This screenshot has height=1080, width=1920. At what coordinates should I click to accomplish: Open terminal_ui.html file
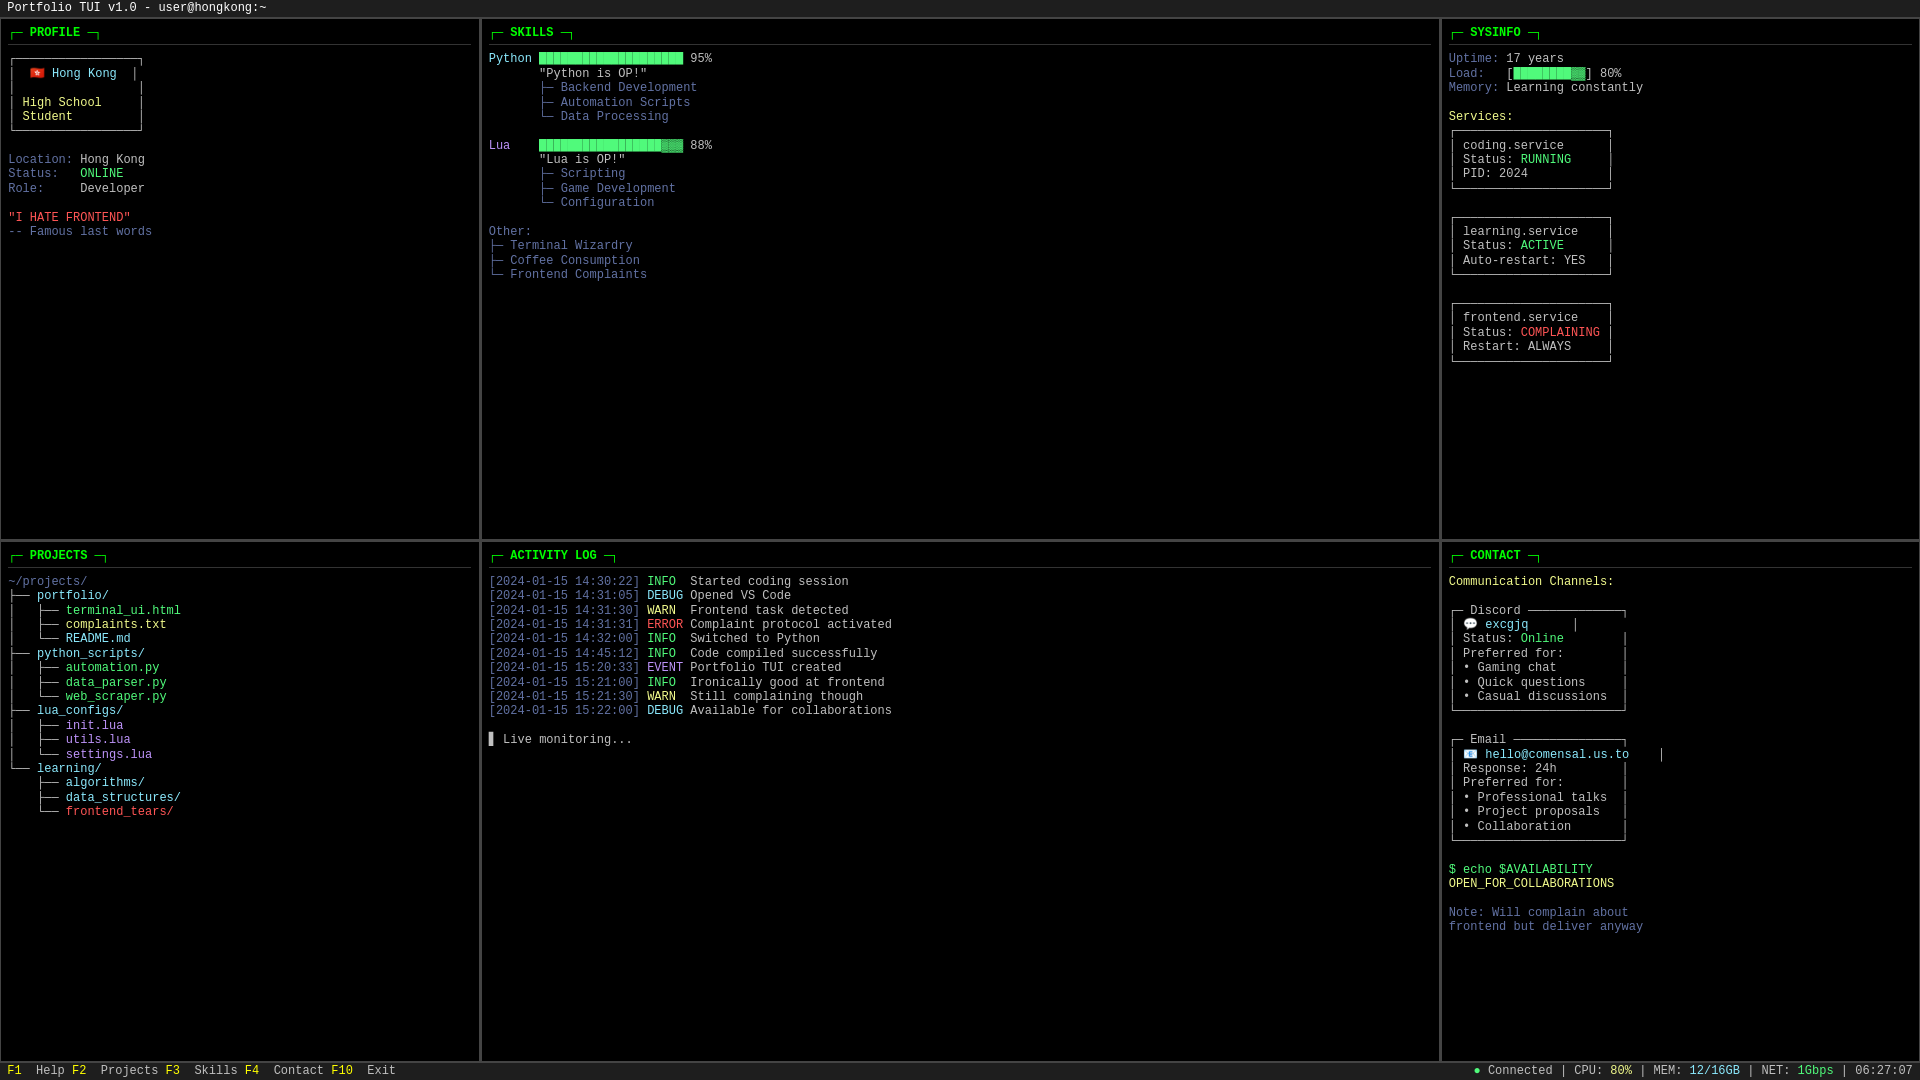coord(123,611)
